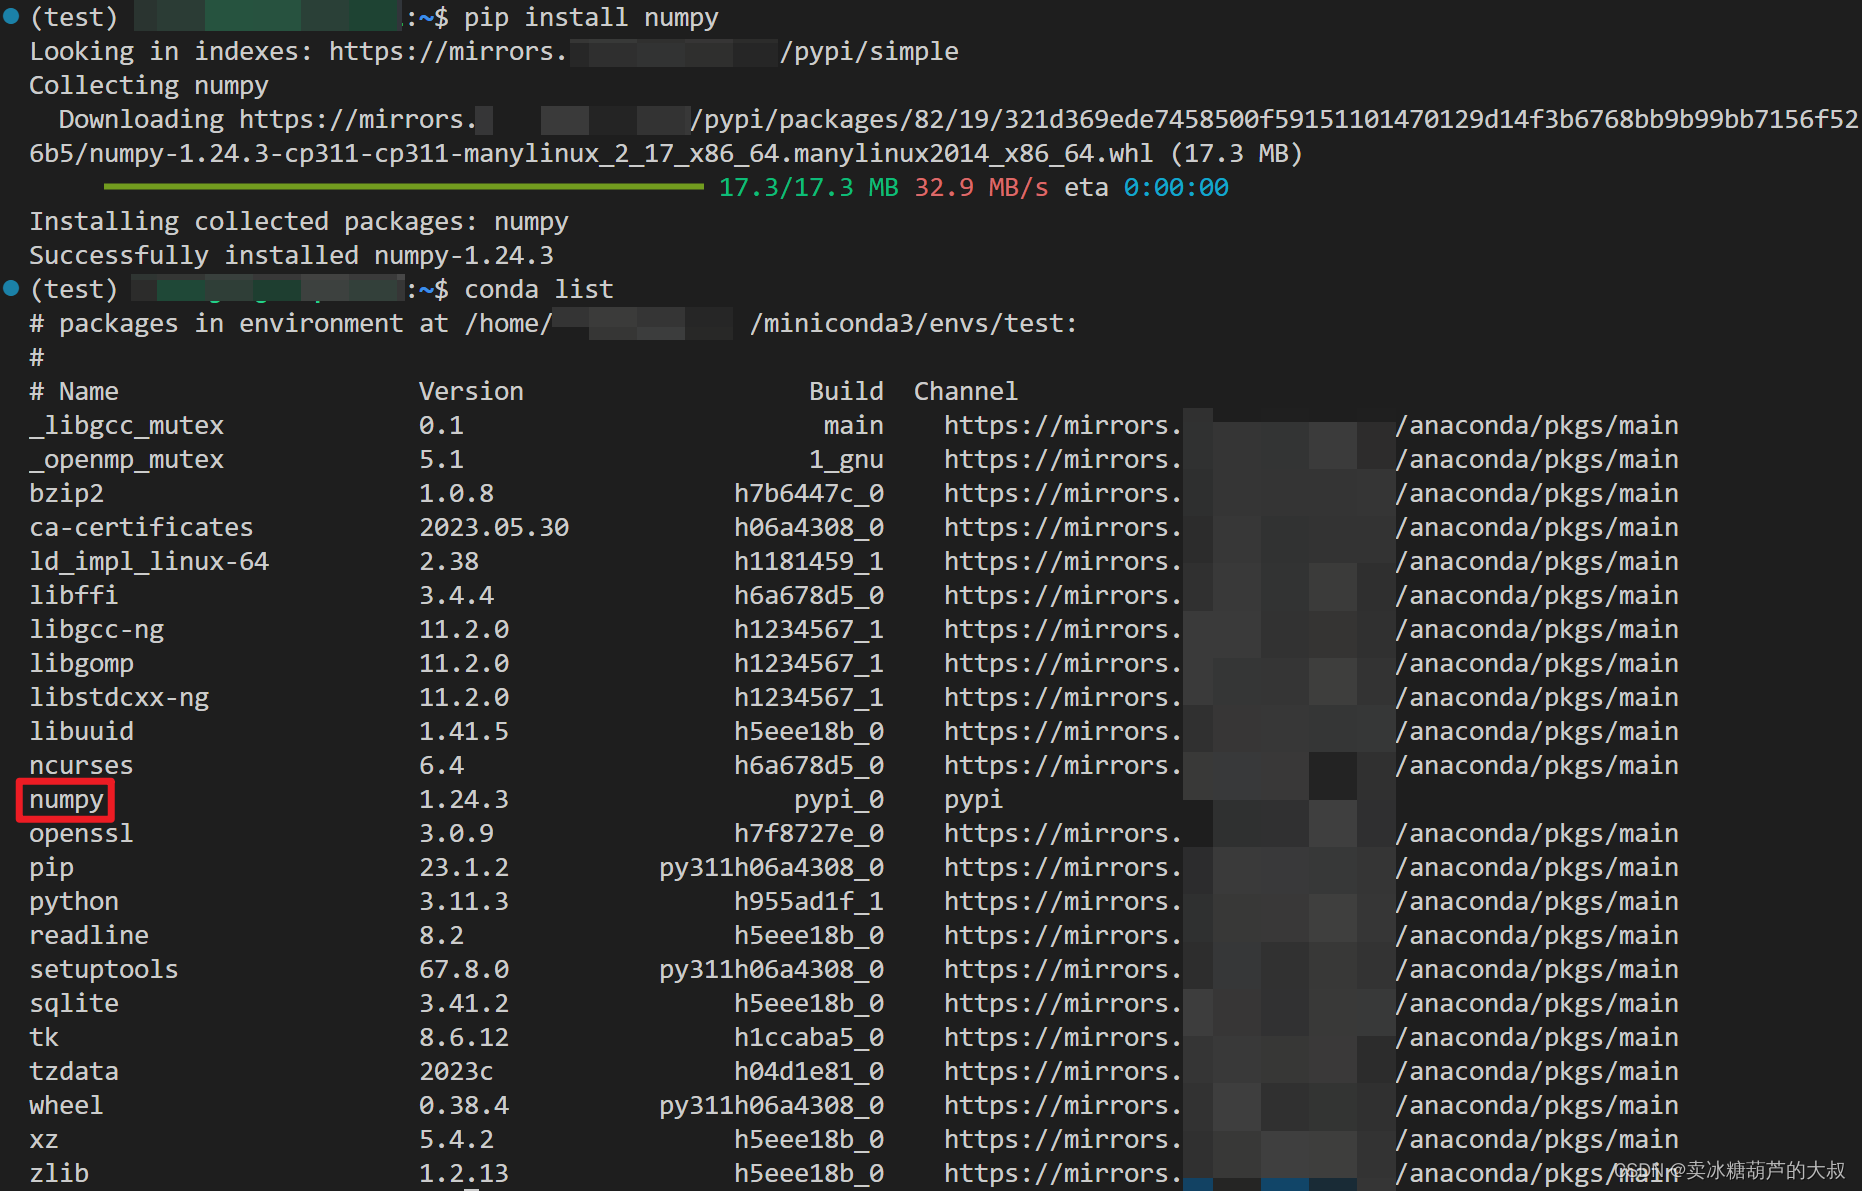Select the 'openssl' package name
1862x1191 pixels.
tap(82, 834)
